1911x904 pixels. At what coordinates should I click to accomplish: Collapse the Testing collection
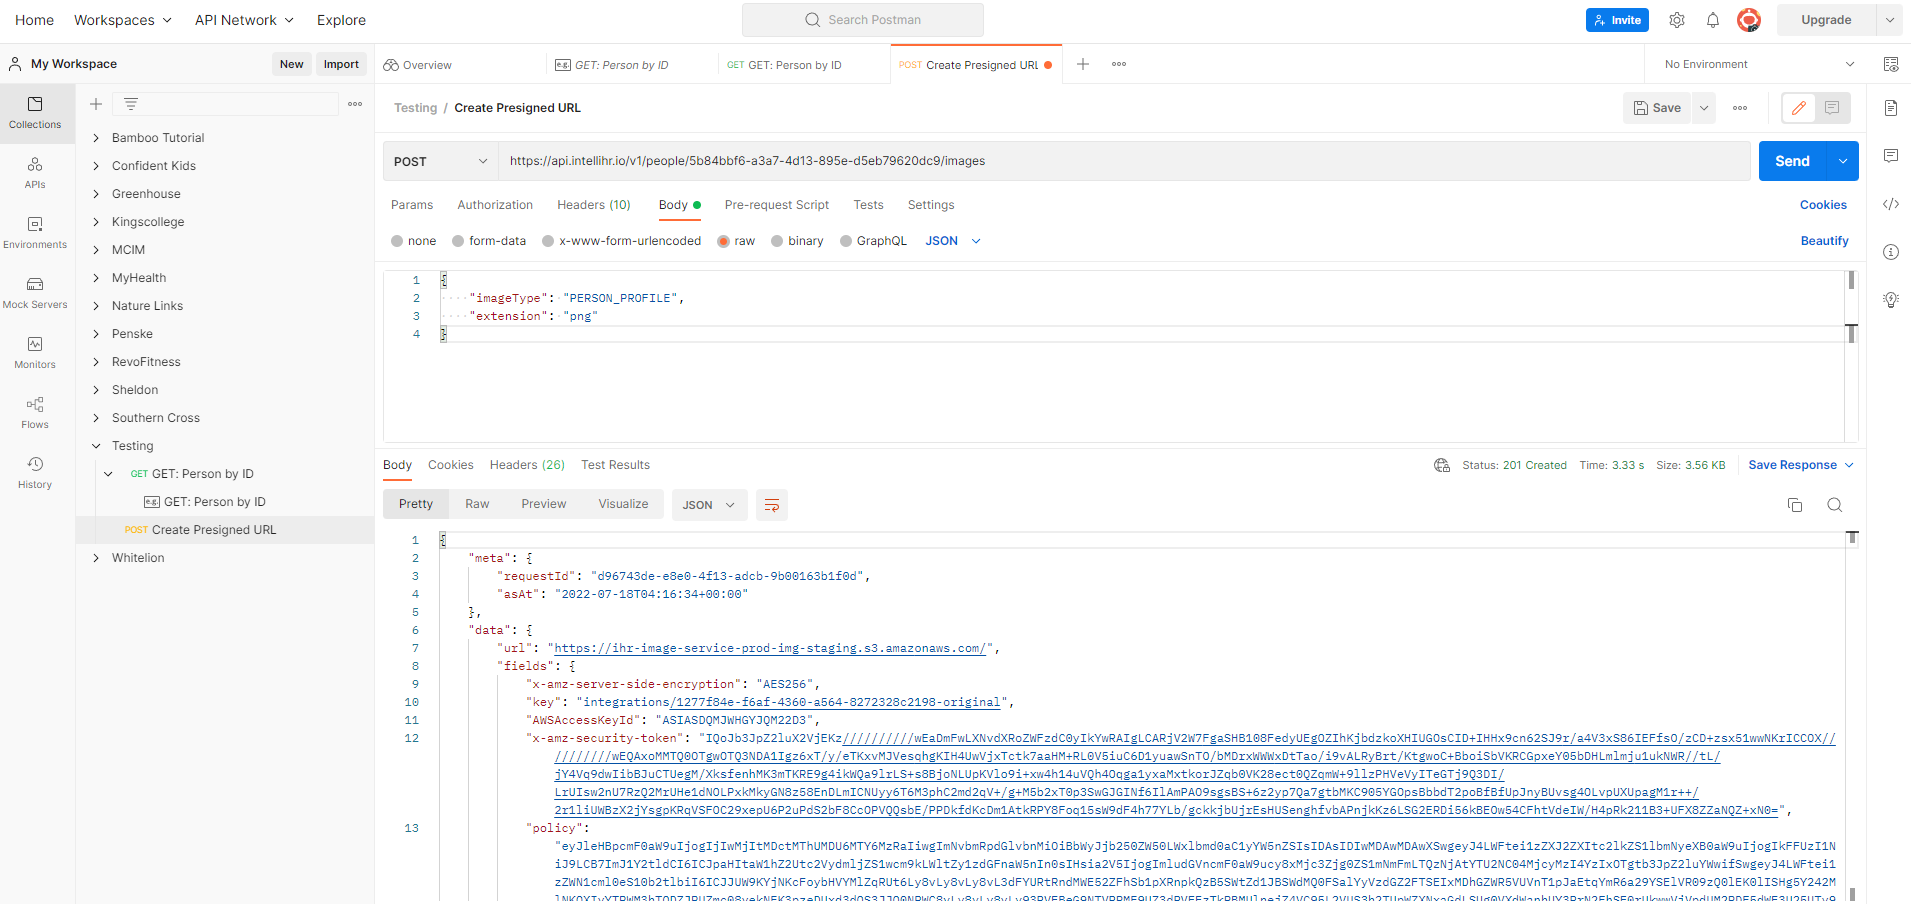pos(96,446)
